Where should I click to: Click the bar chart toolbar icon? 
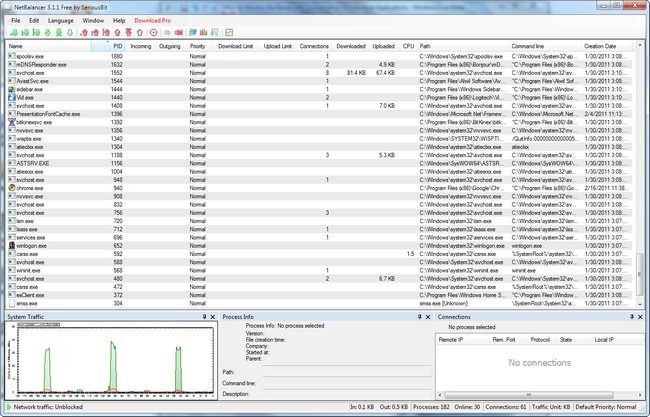pyautogui.click(x=204, y=32)
